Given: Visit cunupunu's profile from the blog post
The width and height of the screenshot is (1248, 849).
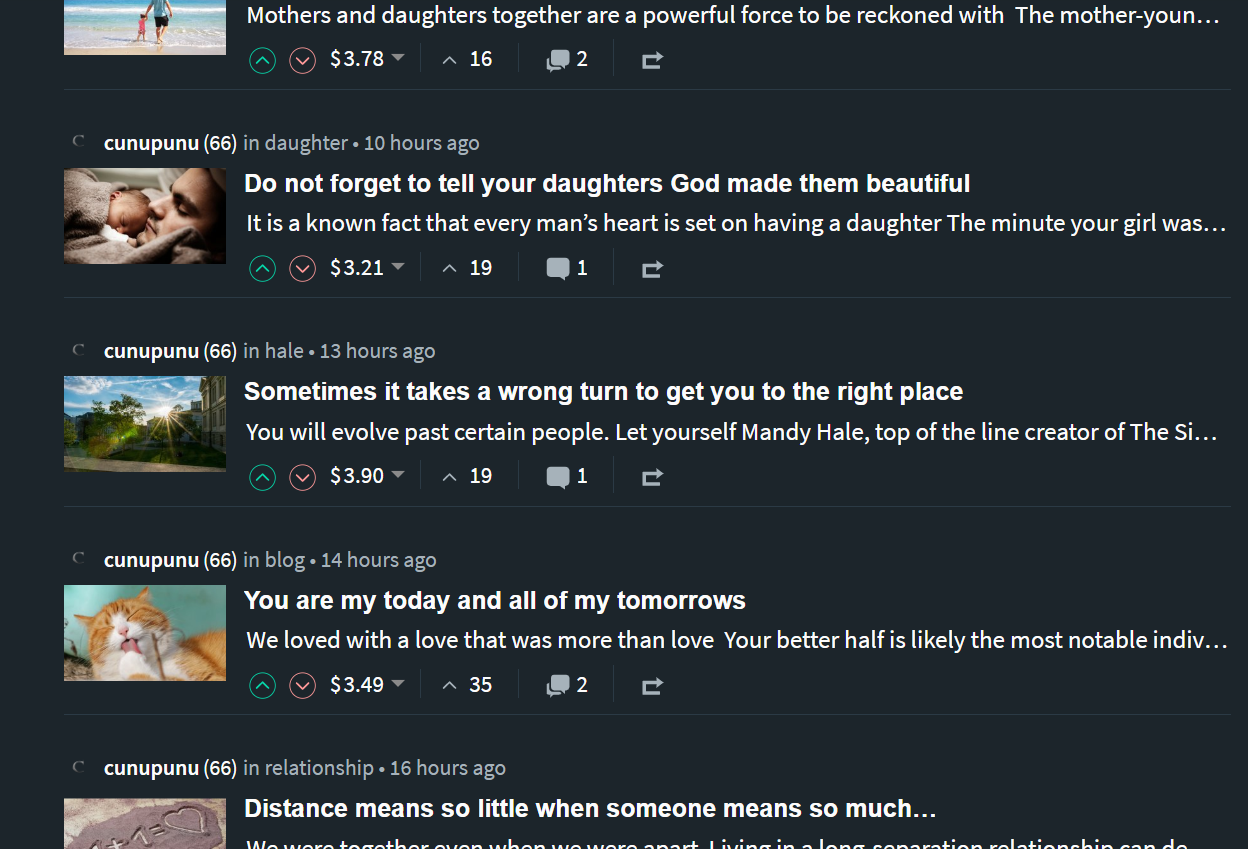Looking at the screenshot, I should pos(151,560).
